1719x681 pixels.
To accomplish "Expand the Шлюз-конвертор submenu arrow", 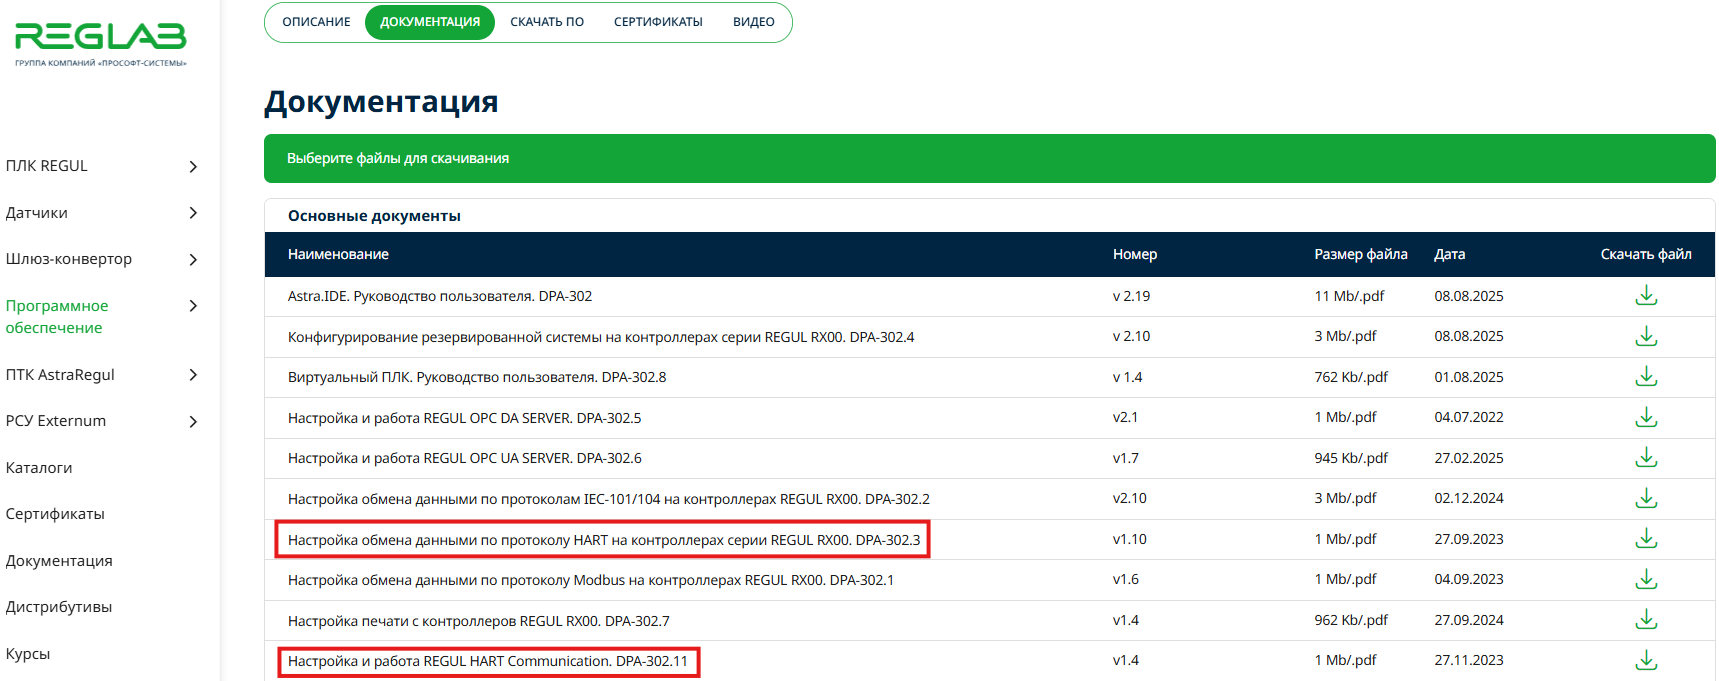I will pos(193,260).
